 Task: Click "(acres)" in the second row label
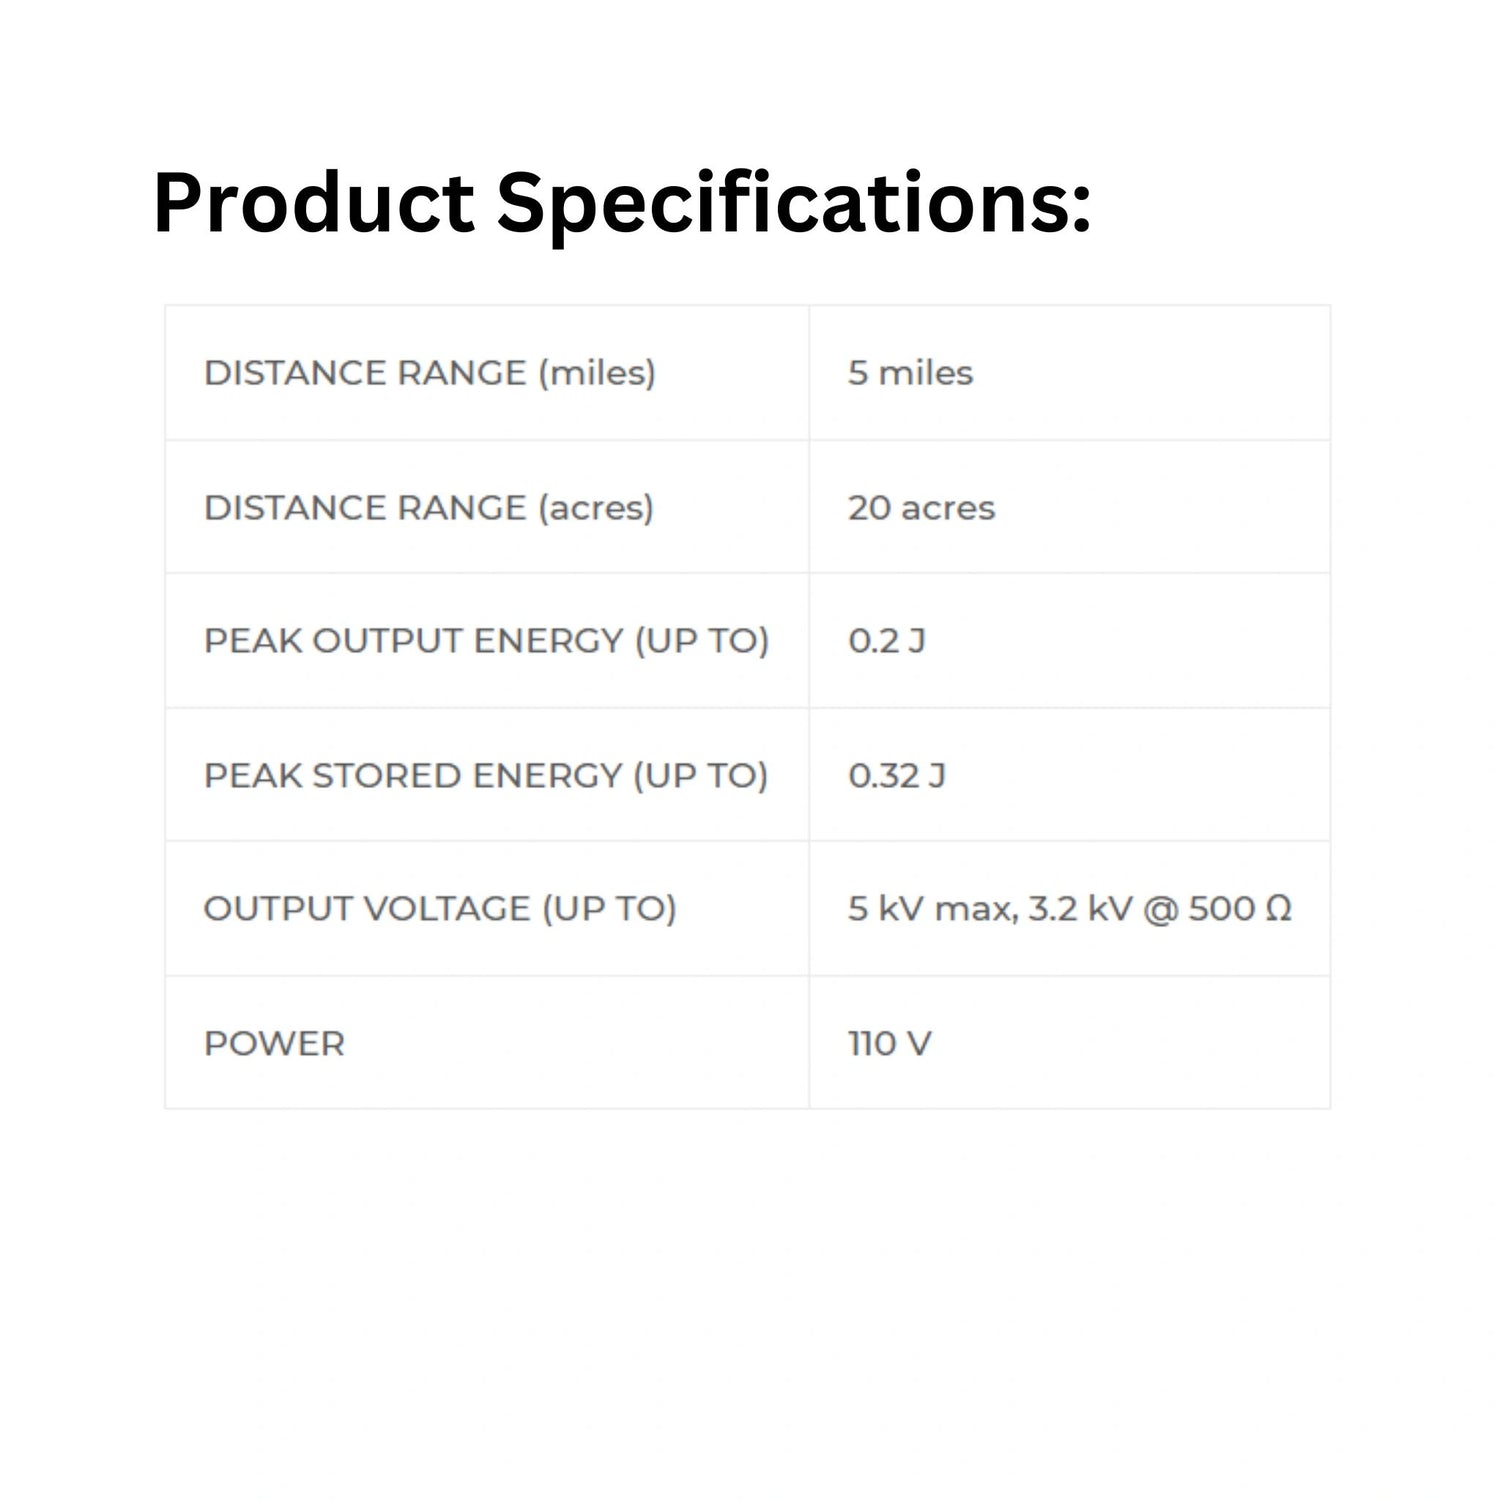[x=596, y=508]
